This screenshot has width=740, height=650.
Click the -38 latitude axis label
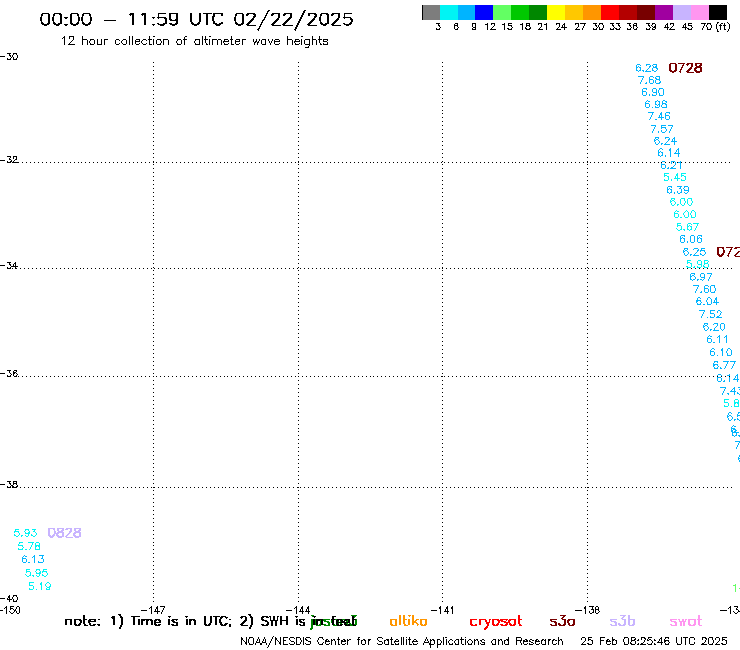[9, 485]
